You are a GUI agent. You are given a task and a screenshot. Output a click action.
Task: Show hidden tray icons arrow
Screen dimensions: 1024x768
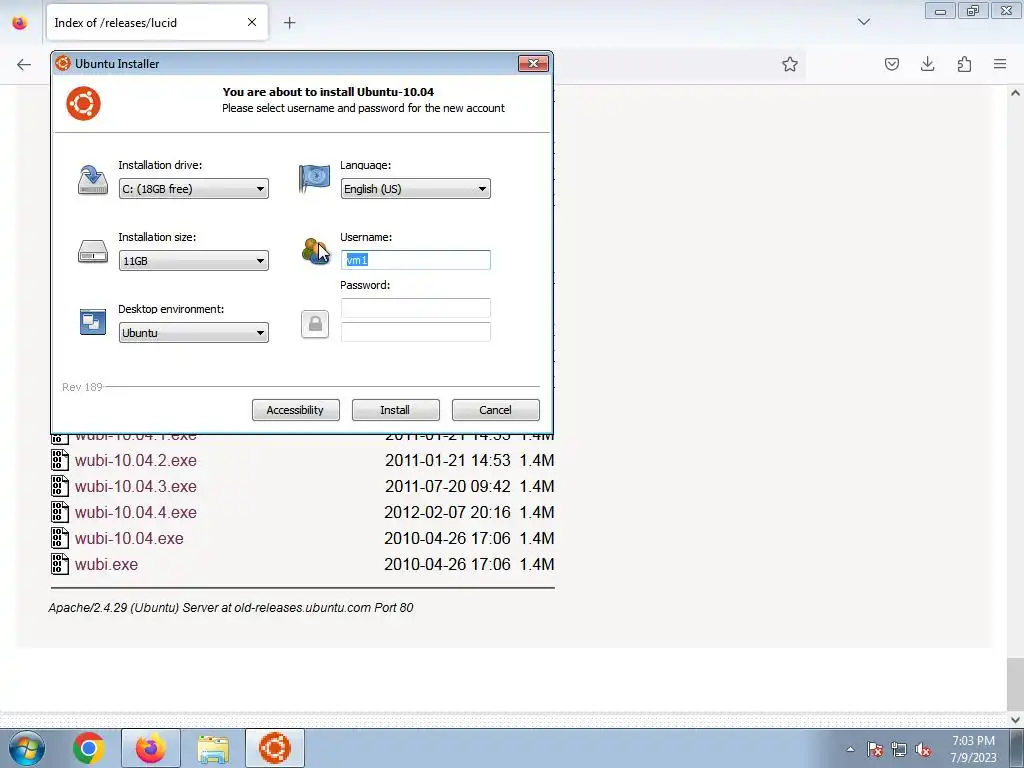point(850,749)
